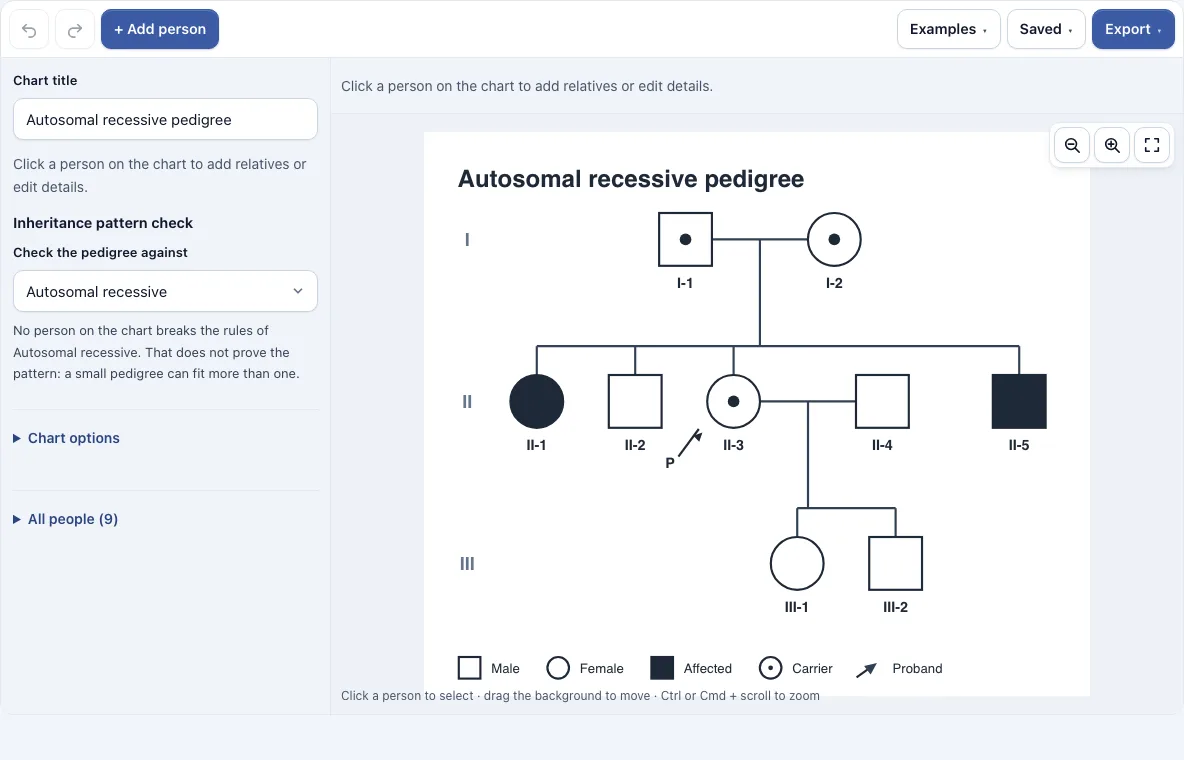Select affected female II-1
This screenshot has width=1184, height=760.
tap(536, 401)
